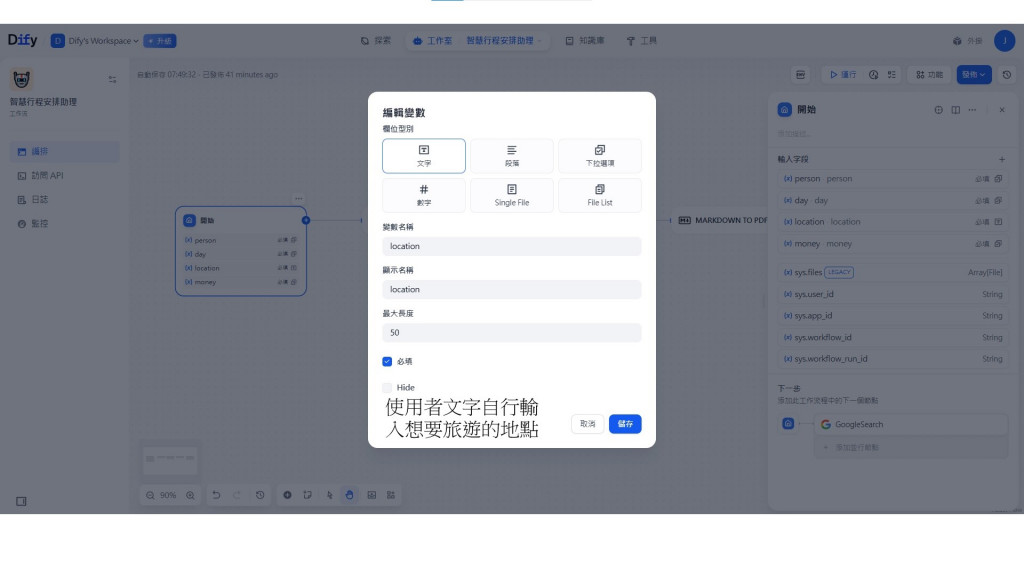Screen dimensions: 1024x576
Task: Toggle the panel split view icon
Action: (955, 110)
